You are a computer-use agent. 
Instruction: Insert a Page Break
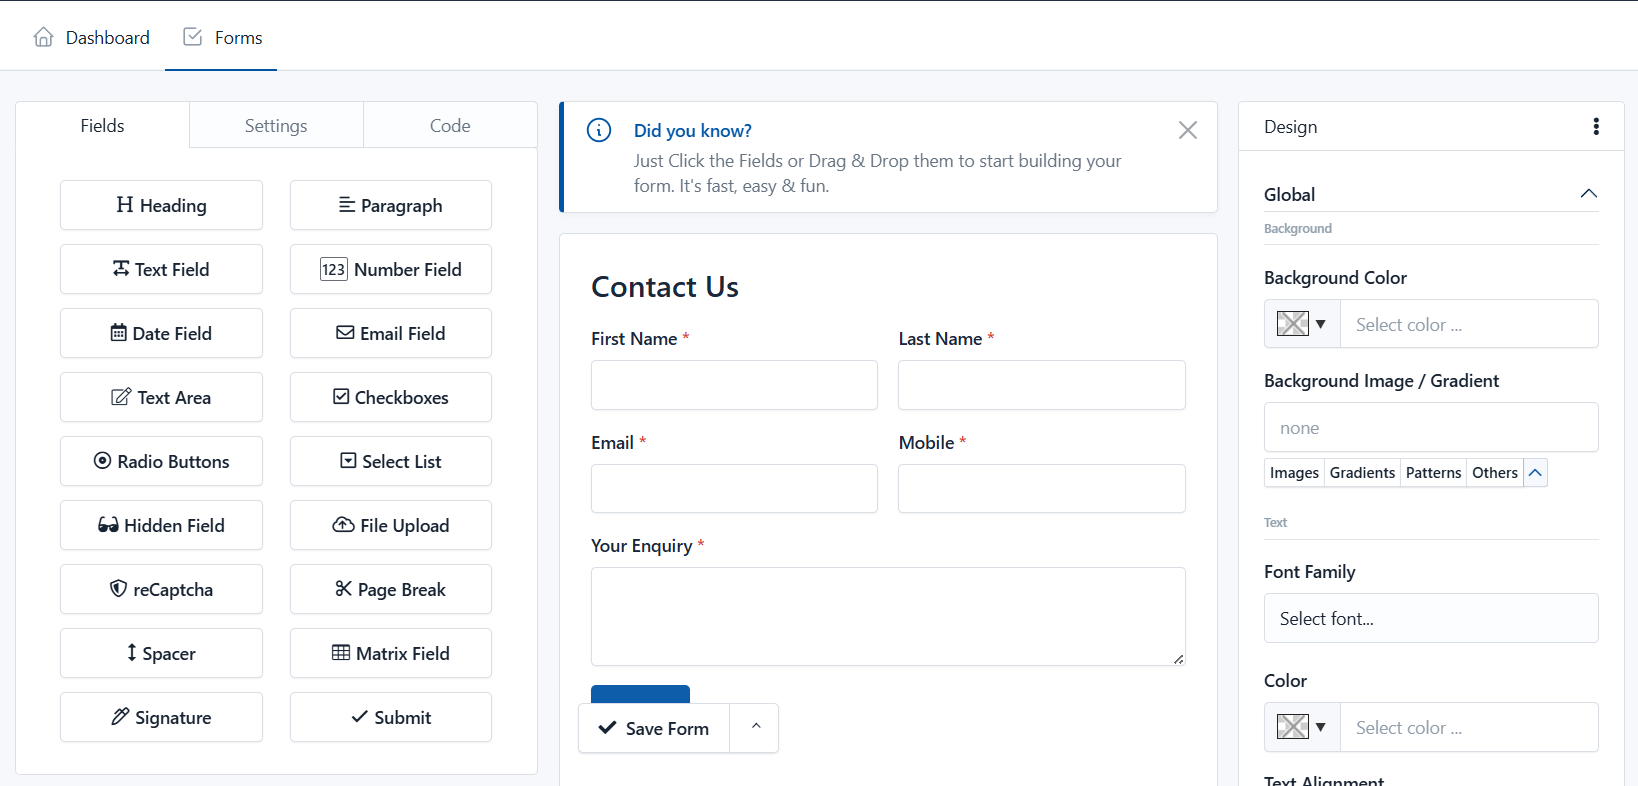coord(391,589)
